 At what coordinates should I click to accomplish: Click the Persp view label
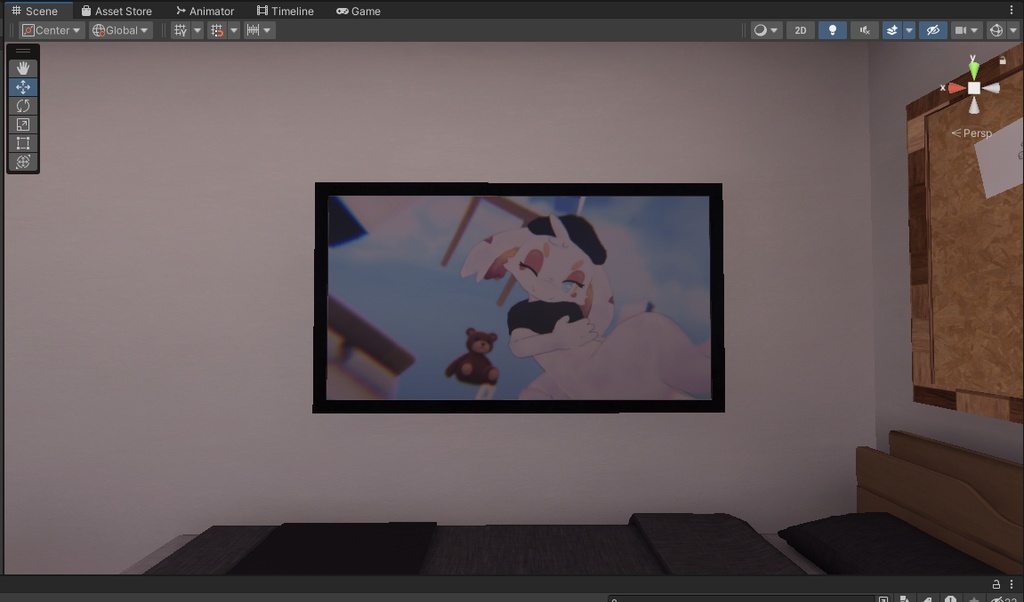point(973,132)
